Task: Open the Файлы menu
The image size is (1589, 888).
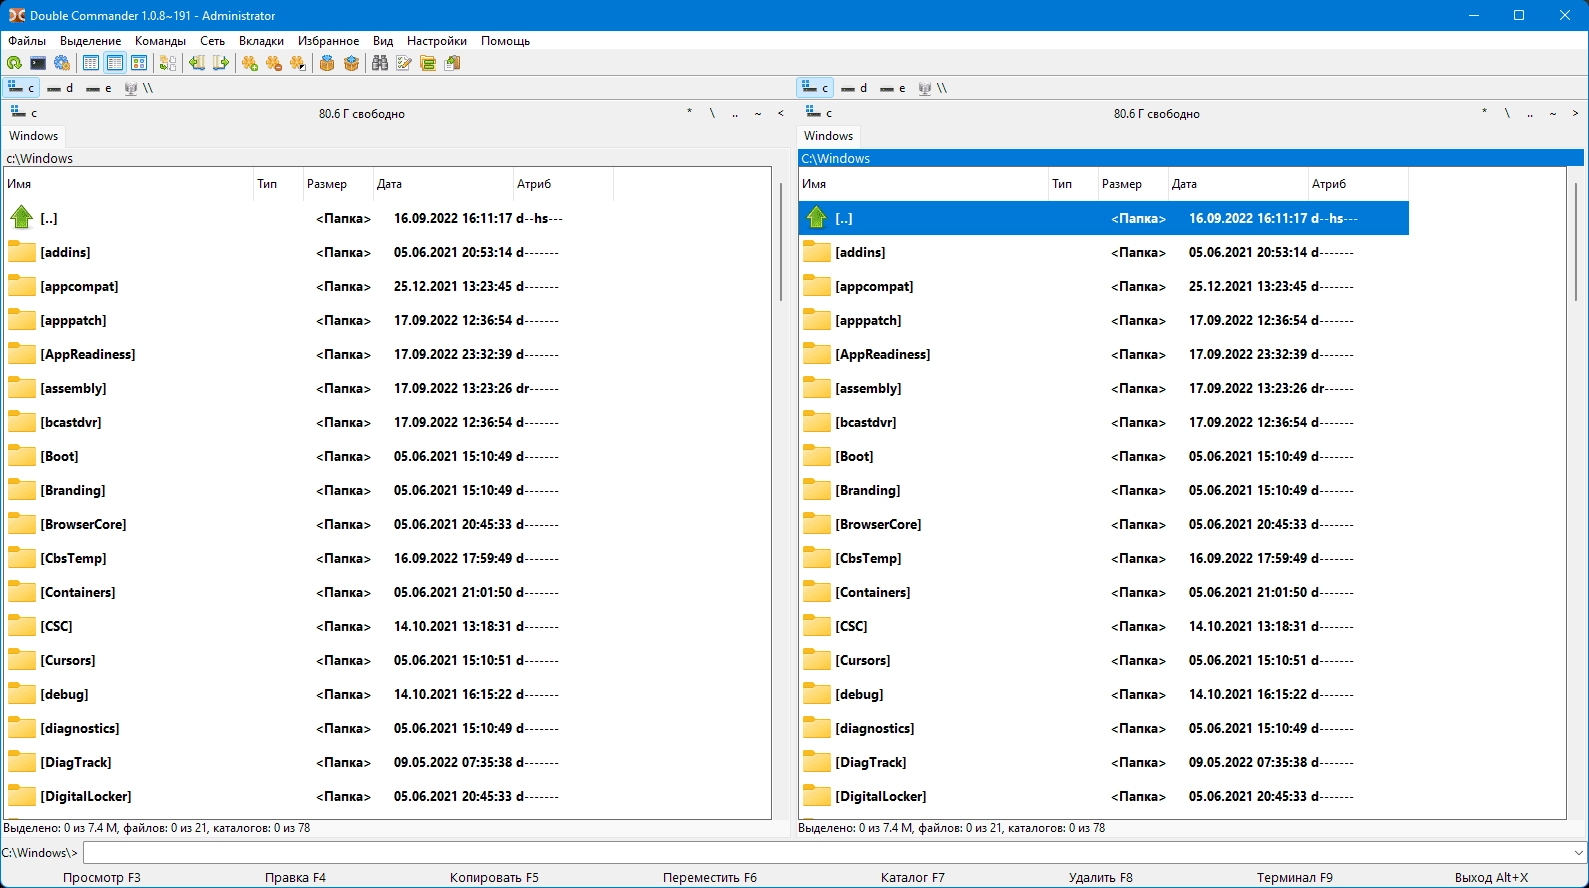Action: click(27, 41)
